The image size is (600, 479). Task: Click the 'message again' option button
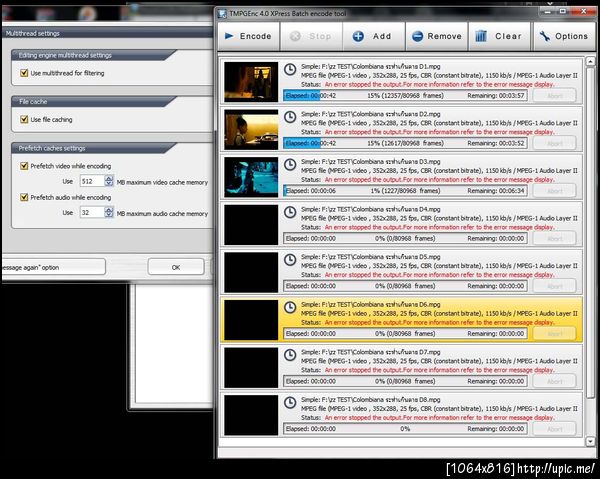point(53,267)
